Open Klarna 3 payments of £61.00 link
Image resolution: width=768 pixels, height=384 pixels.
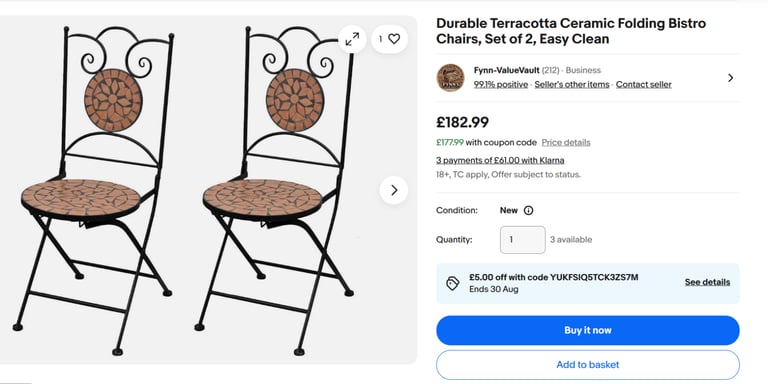[500, 160]
